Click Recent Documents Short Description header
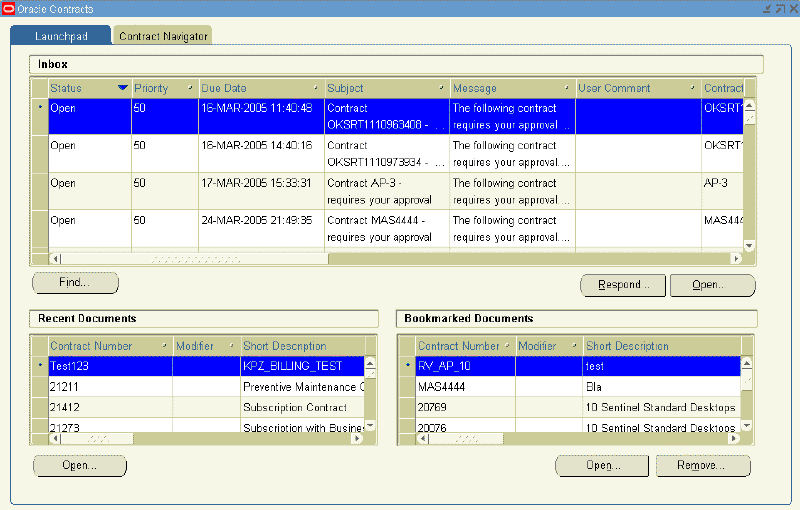 (x=303, y=346)
